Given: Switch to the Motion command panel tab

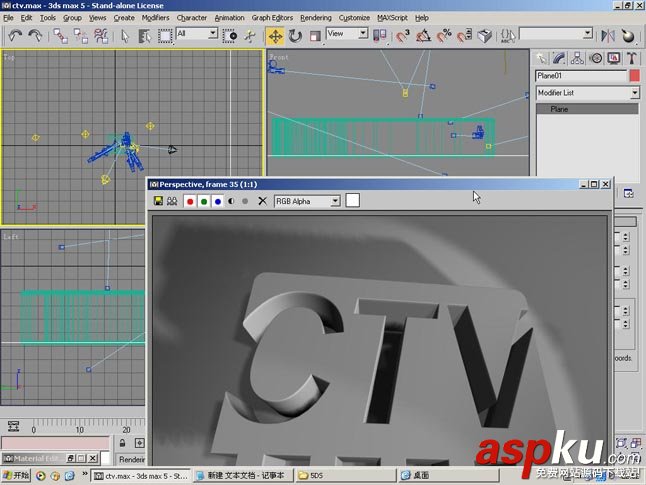Looking at the screenshot, I should point(595,58).
